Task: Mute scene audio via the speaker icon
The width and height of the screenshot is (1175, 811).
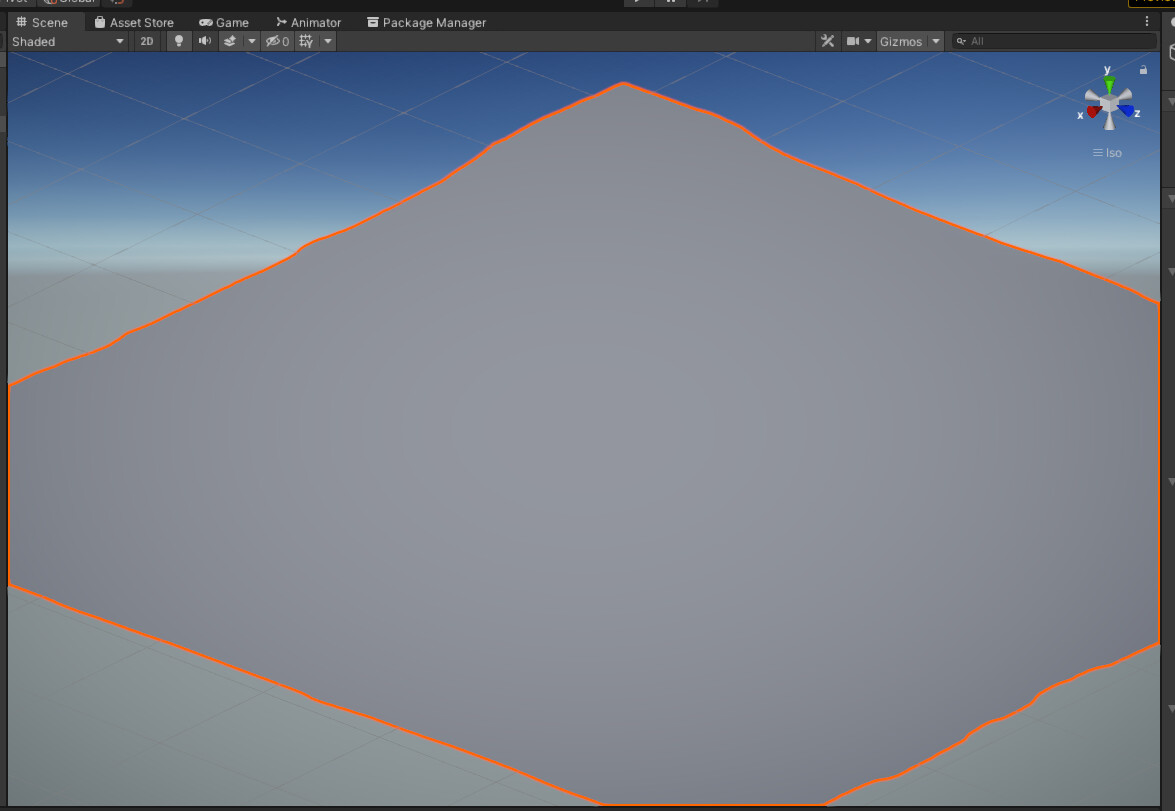Action: click(204, 41)
